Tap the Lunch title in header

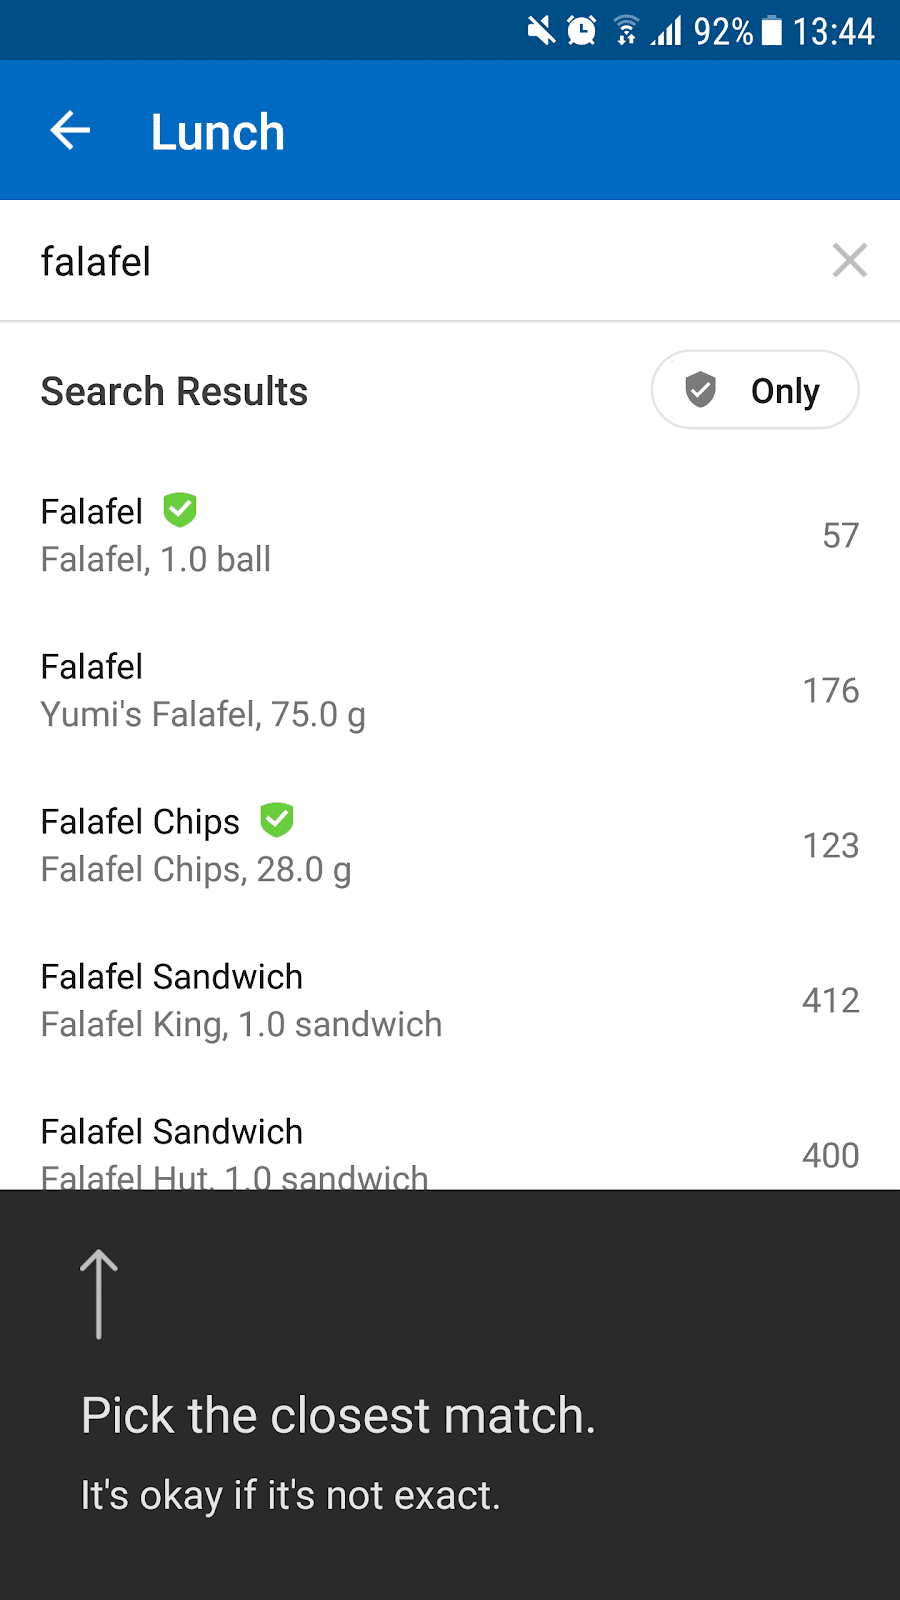218,132
